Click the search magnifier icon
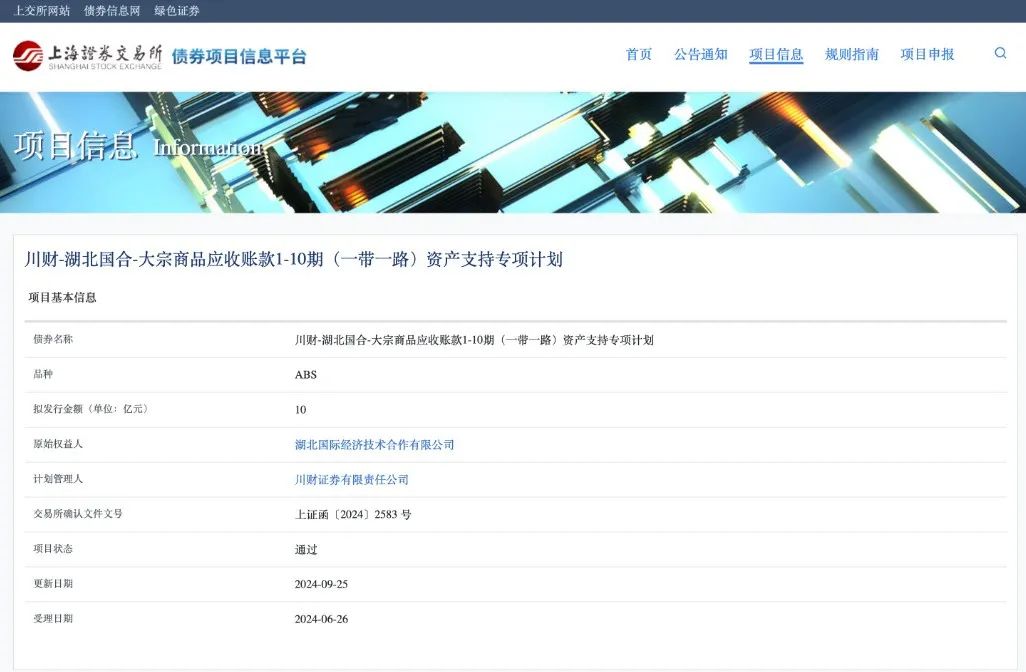This screenshot has width=1026, height=672. point(1000,53)
